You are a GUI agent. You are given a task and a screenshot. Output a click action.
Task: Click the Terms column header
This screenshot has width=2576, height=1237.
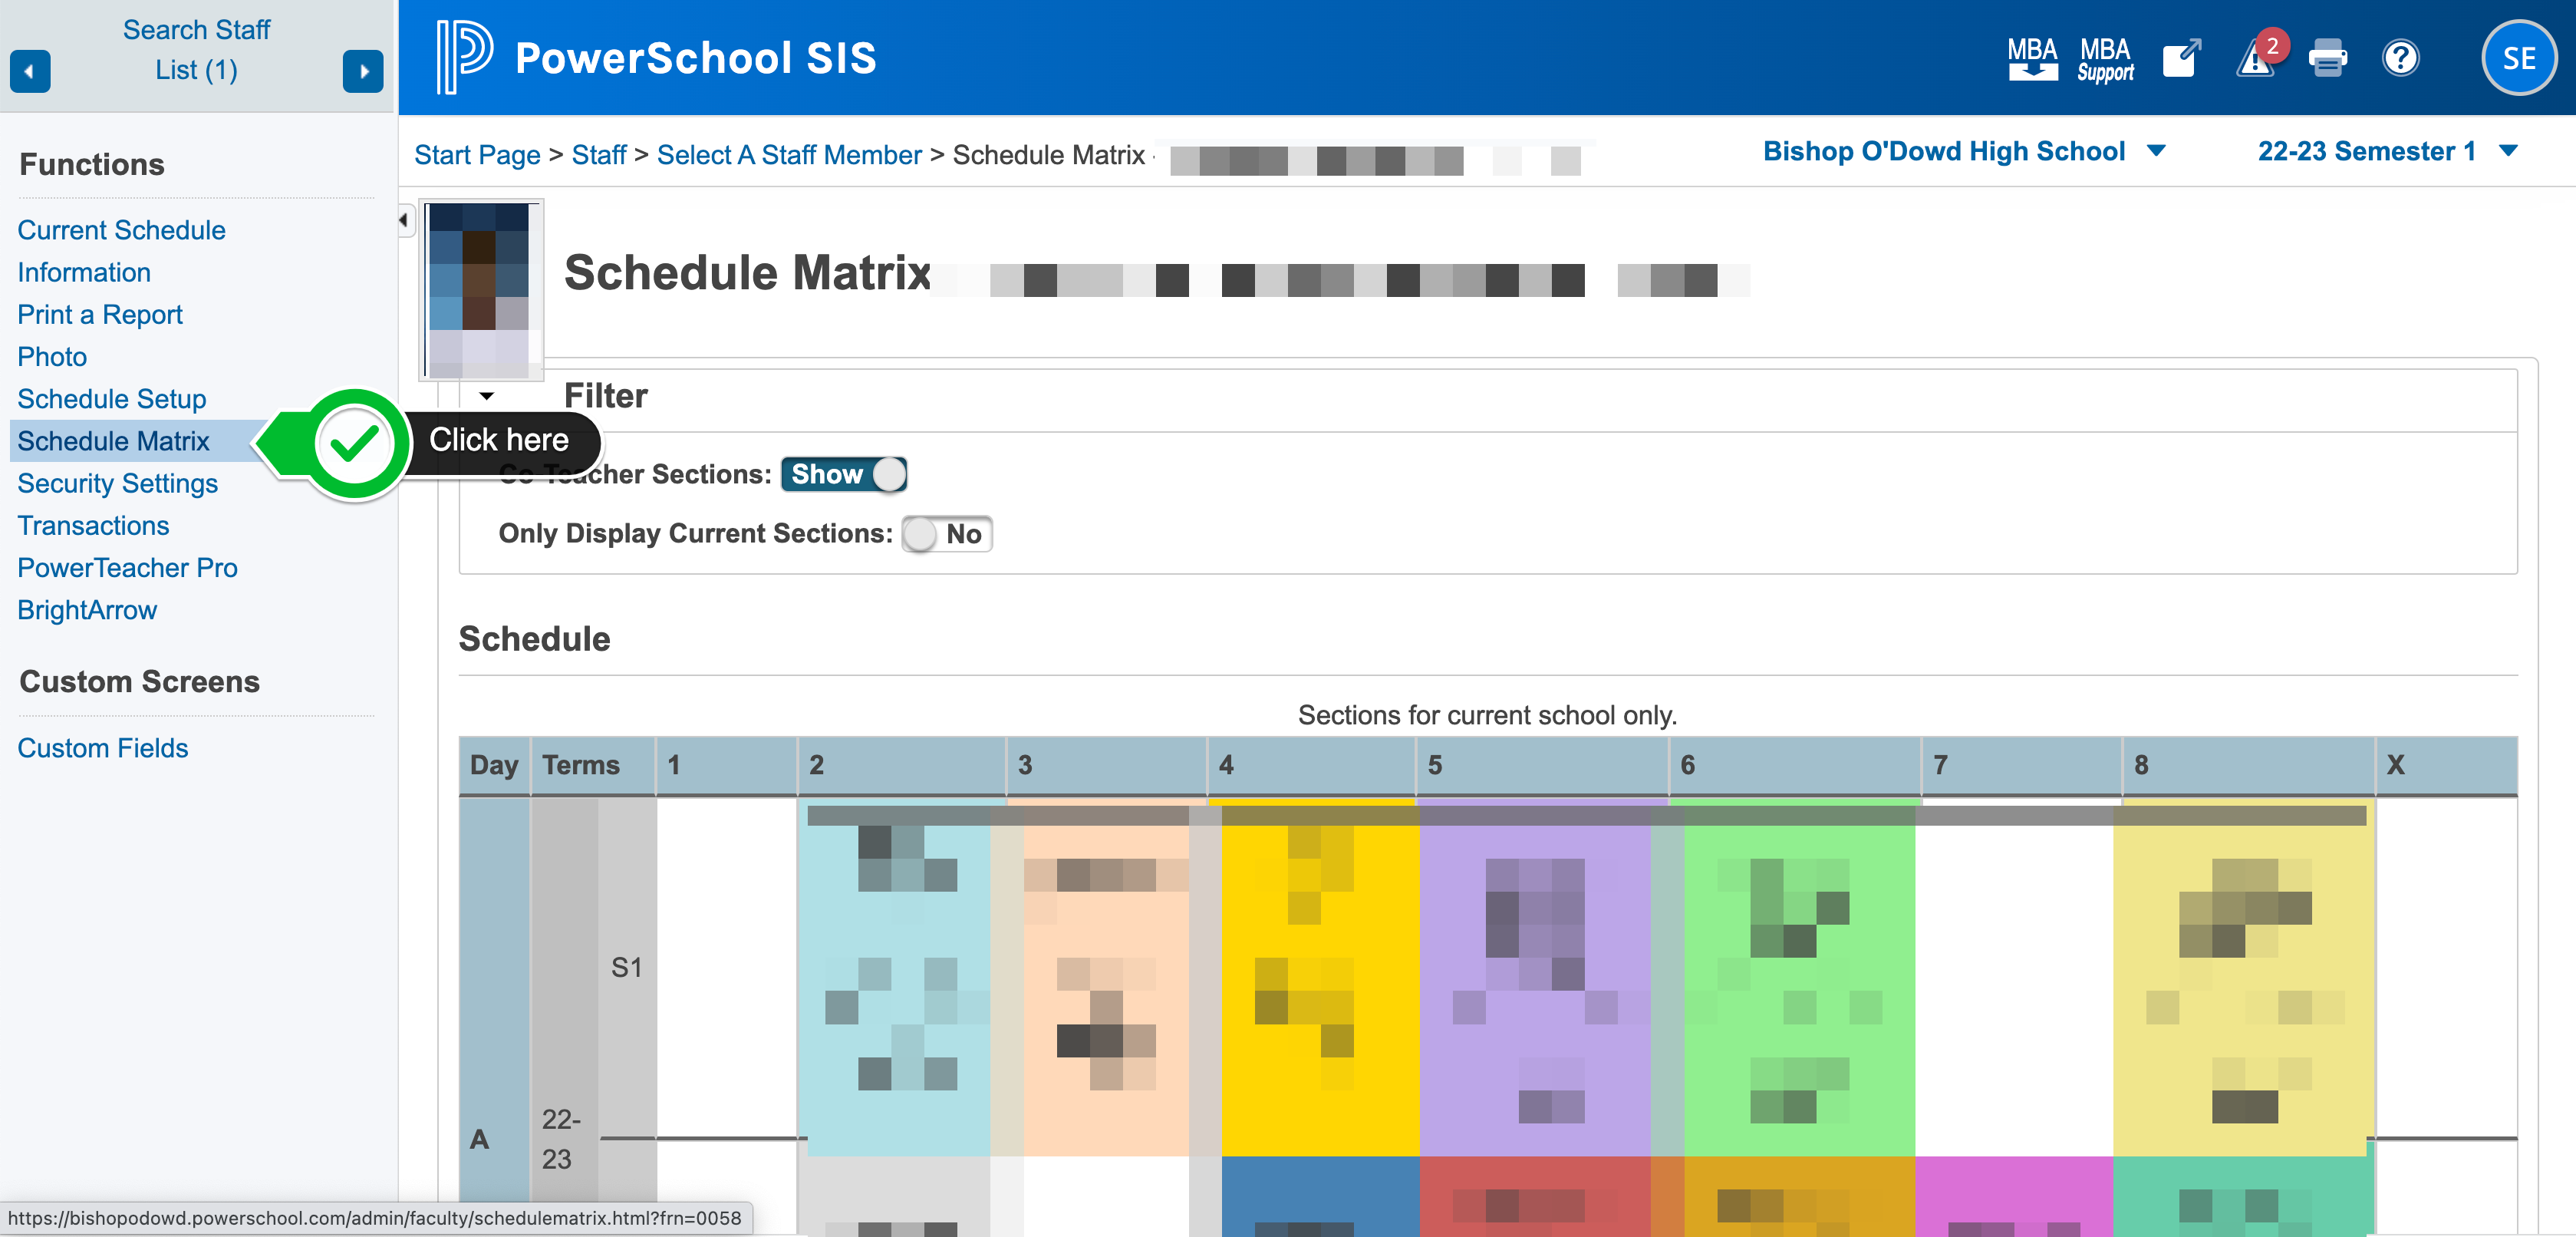coord(593,765)
